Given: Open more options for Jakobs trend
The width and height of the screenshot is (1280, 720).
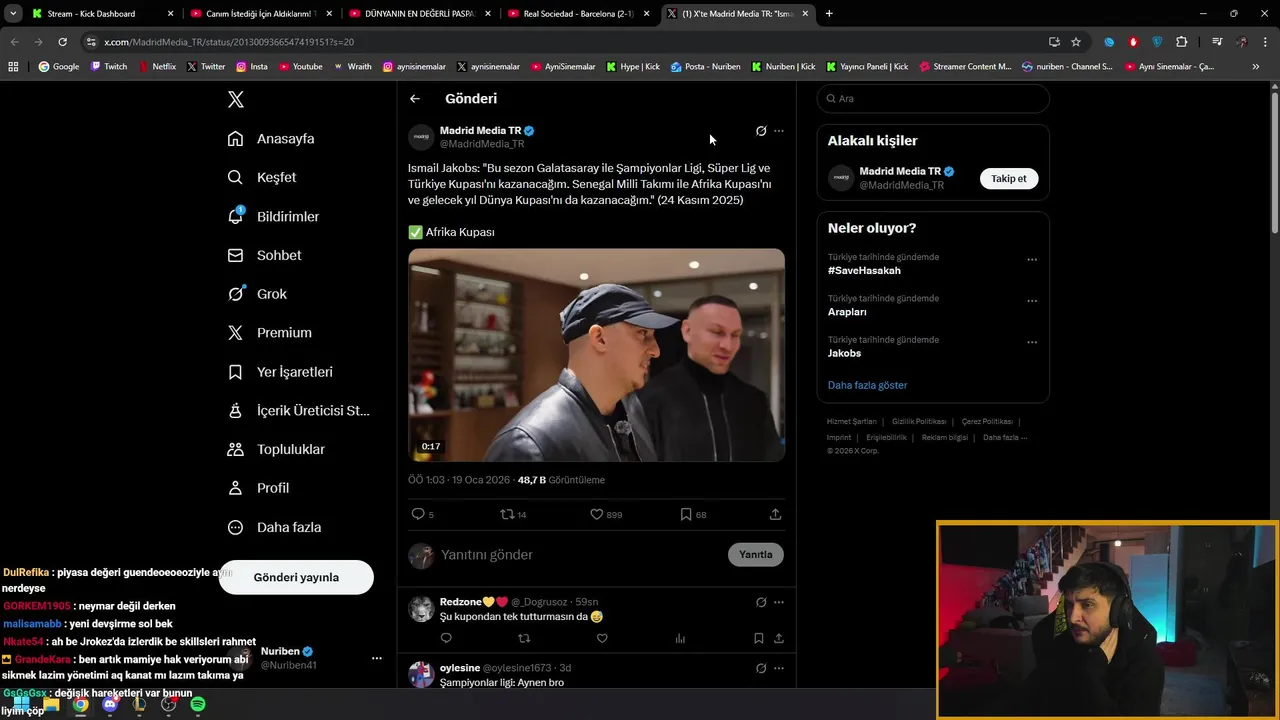Looking at the screenshot, I should 1032,342.
